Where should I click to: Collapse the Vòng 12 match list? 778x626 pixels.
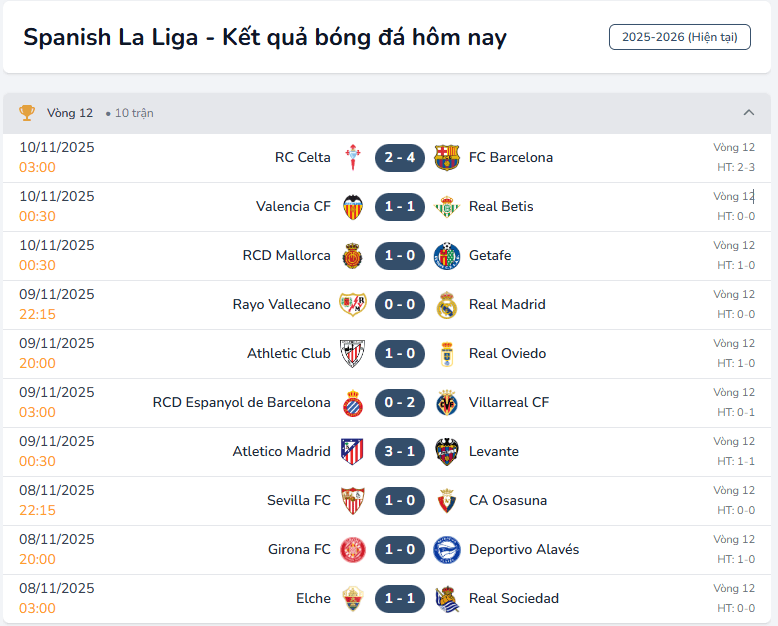[x=749, y=113]
